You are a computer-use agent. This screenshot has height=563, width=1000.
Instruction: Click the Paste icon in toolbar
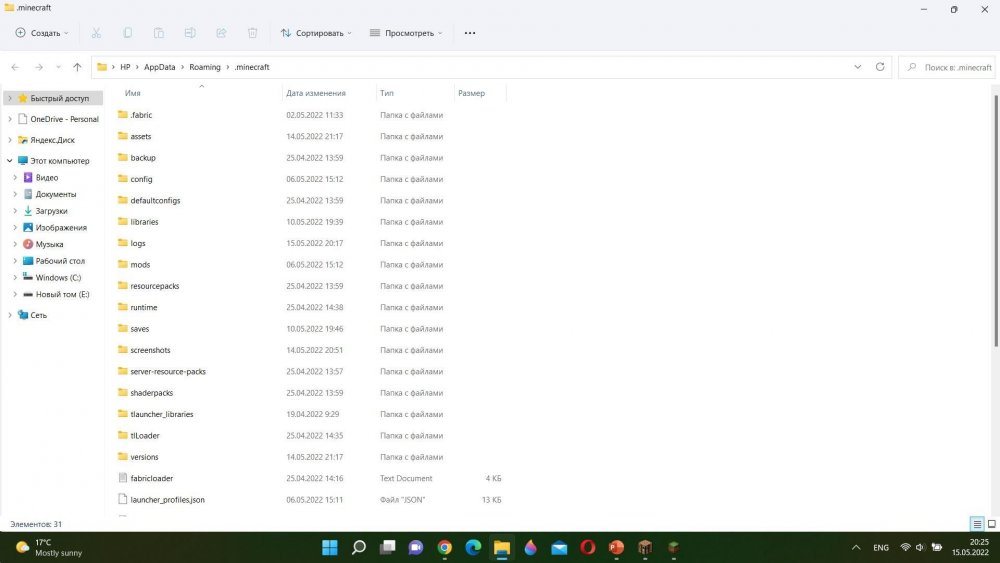coord(159,33)
